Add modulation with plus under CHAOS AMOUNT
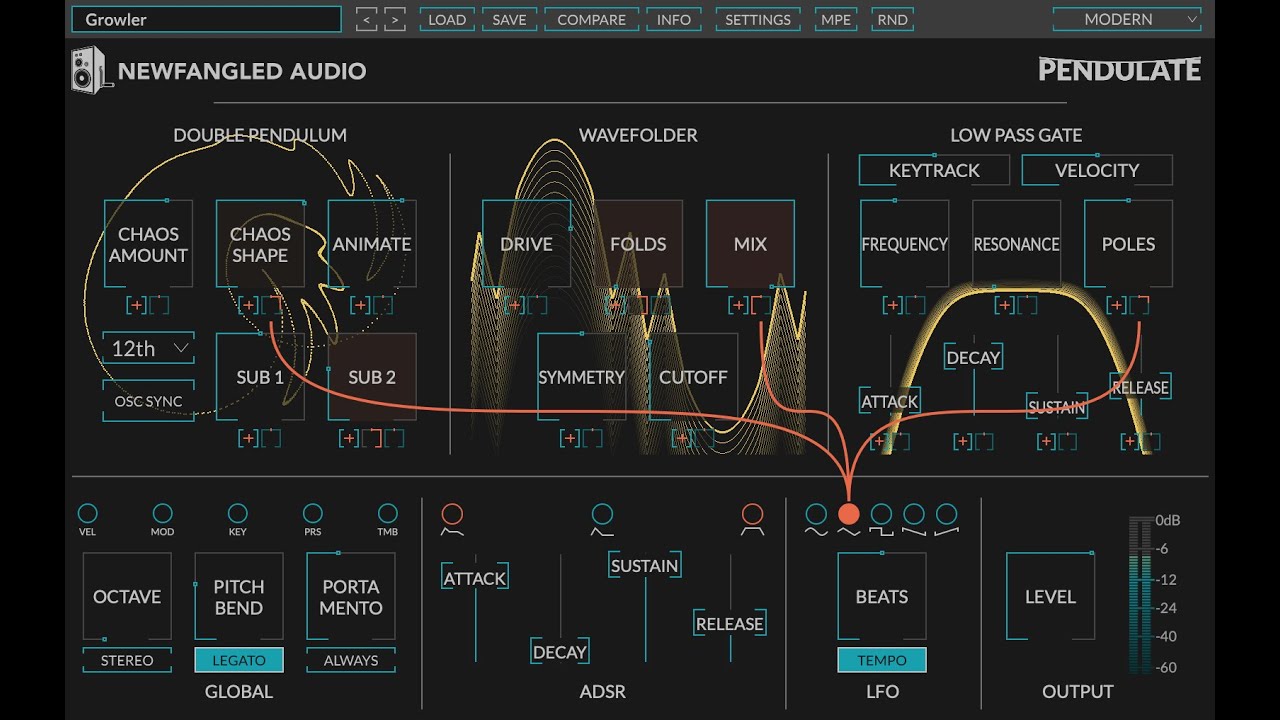1280x720 pixels. click(x=137, y=305)
